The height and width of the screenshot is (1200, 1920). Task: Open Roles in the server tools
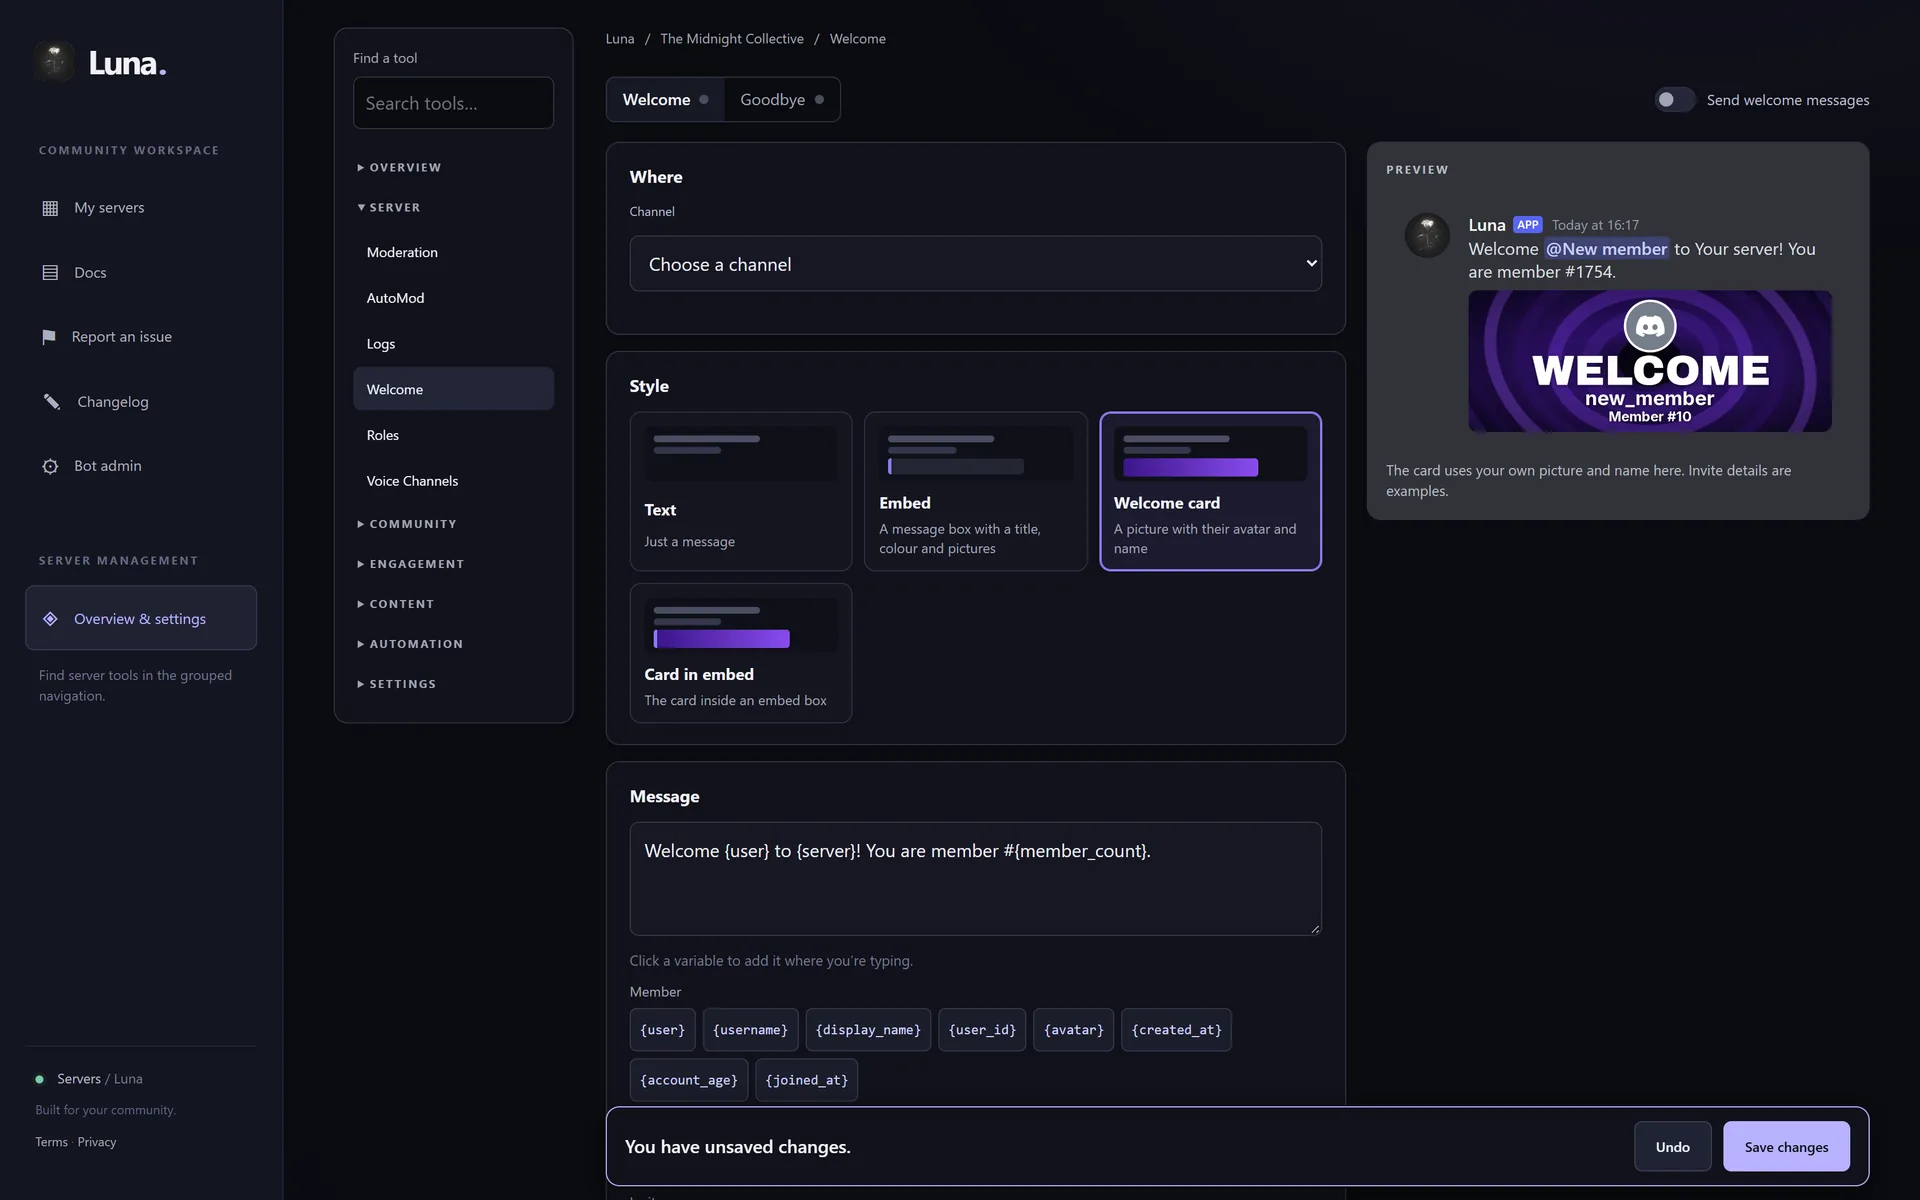(x=453, y=435)
